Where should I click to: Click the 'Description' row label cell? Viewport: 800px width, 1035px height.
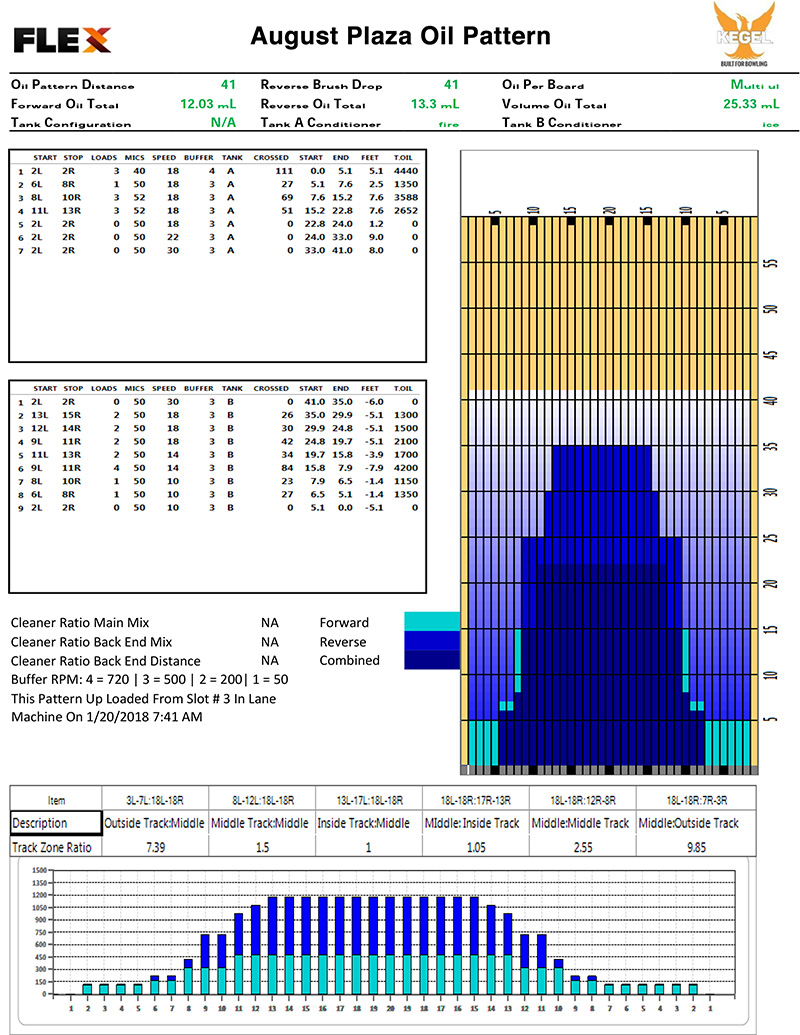[54, 823]
